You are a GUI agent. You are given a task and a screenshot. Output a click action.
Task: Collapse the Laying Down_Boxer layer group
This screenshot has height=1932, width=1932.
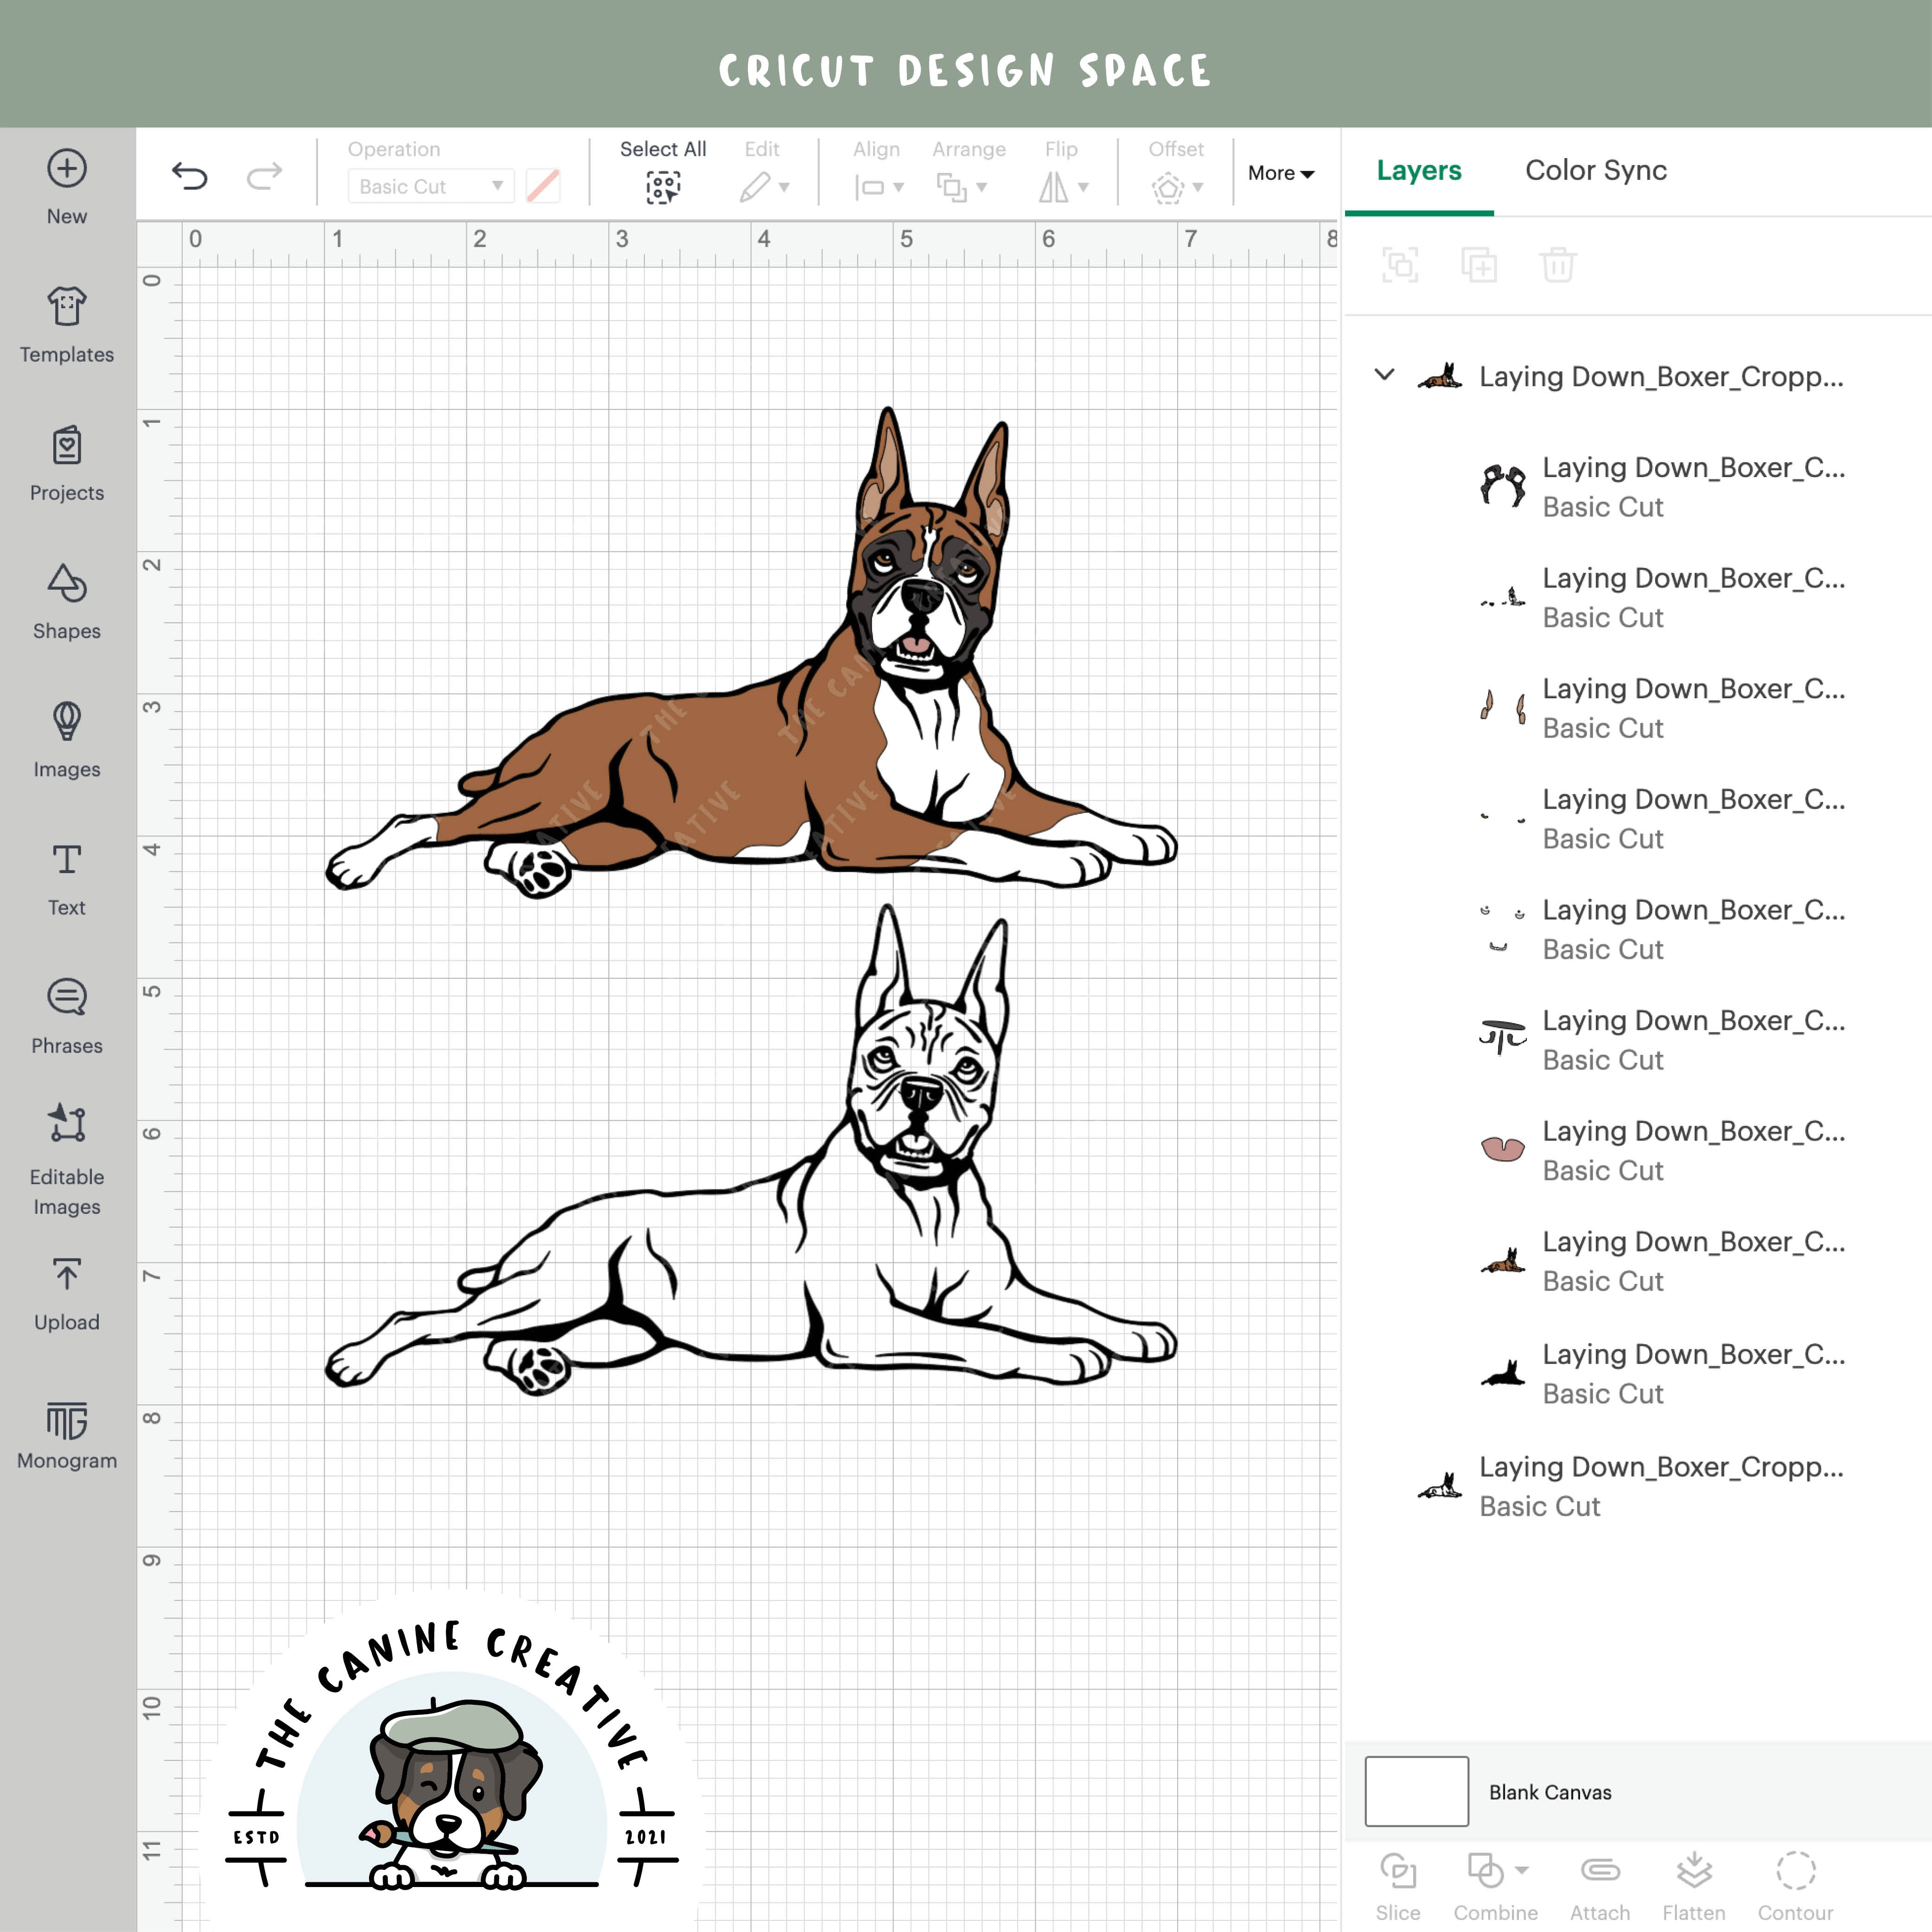(1386, 377)
